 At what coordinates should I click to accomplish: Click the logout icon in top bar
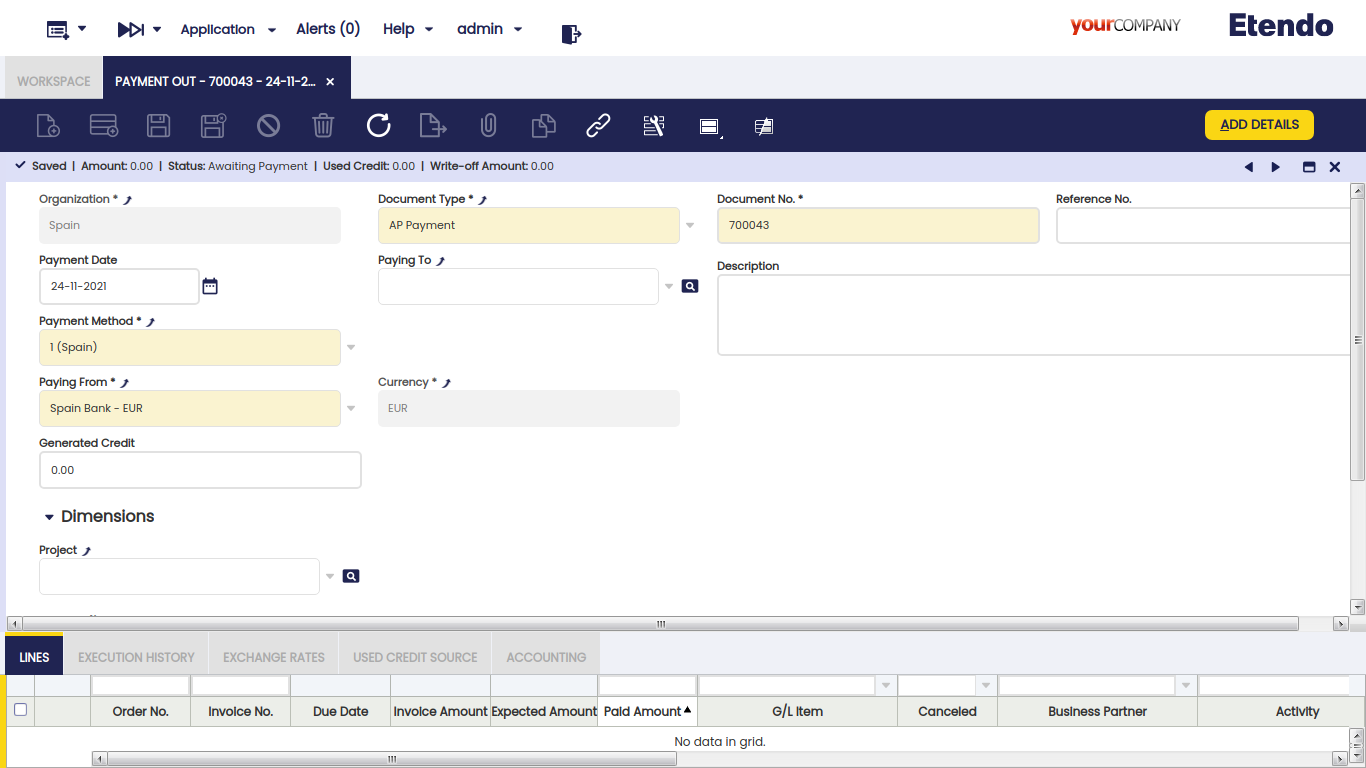pos(571,34)
